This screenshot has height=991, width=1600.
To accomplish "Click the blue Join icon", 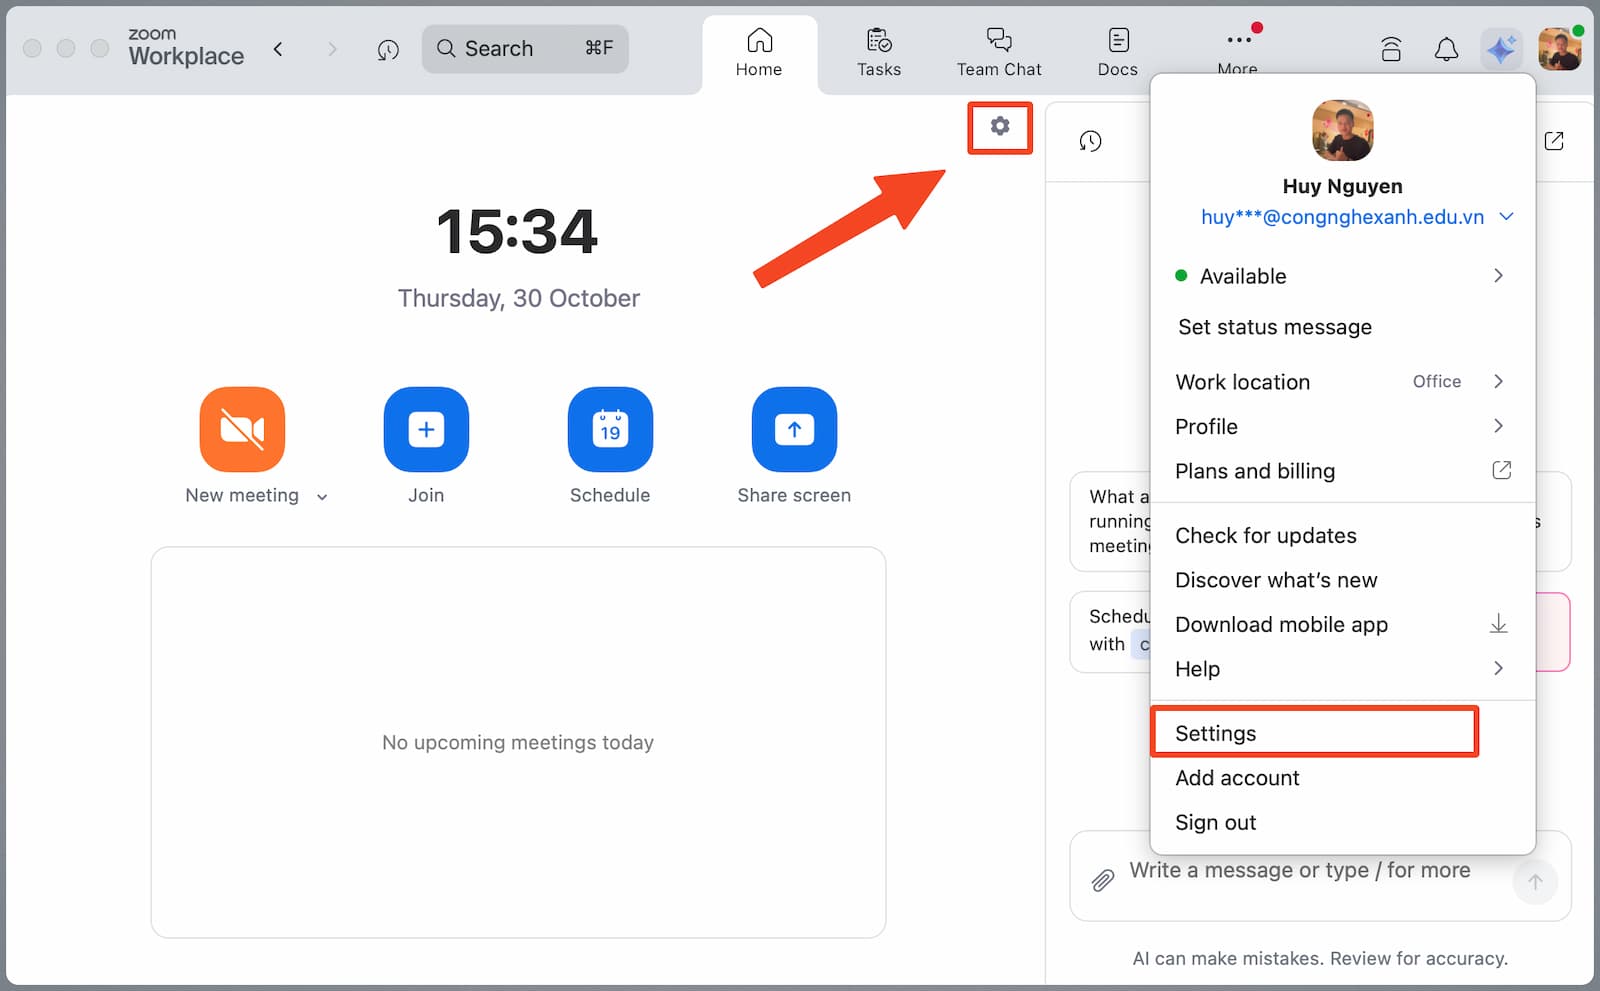I will [x=426, y=429].
